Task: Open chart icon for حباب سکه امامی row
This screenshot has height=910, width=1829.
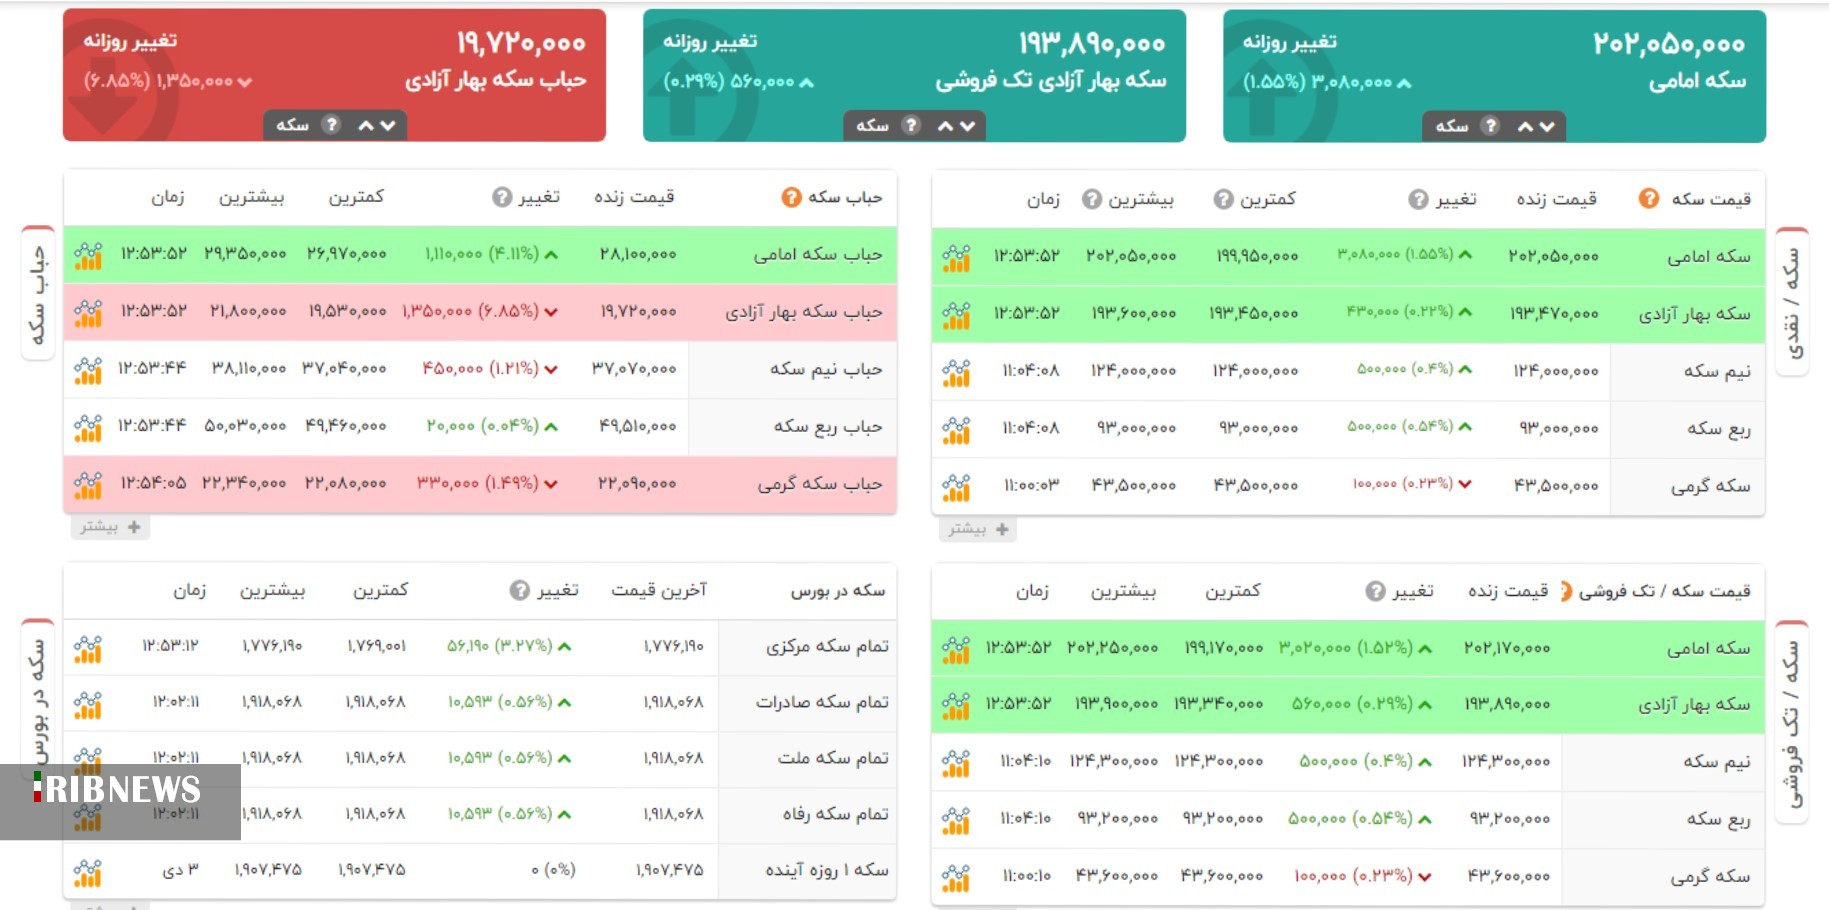Action: pos(88,256)
